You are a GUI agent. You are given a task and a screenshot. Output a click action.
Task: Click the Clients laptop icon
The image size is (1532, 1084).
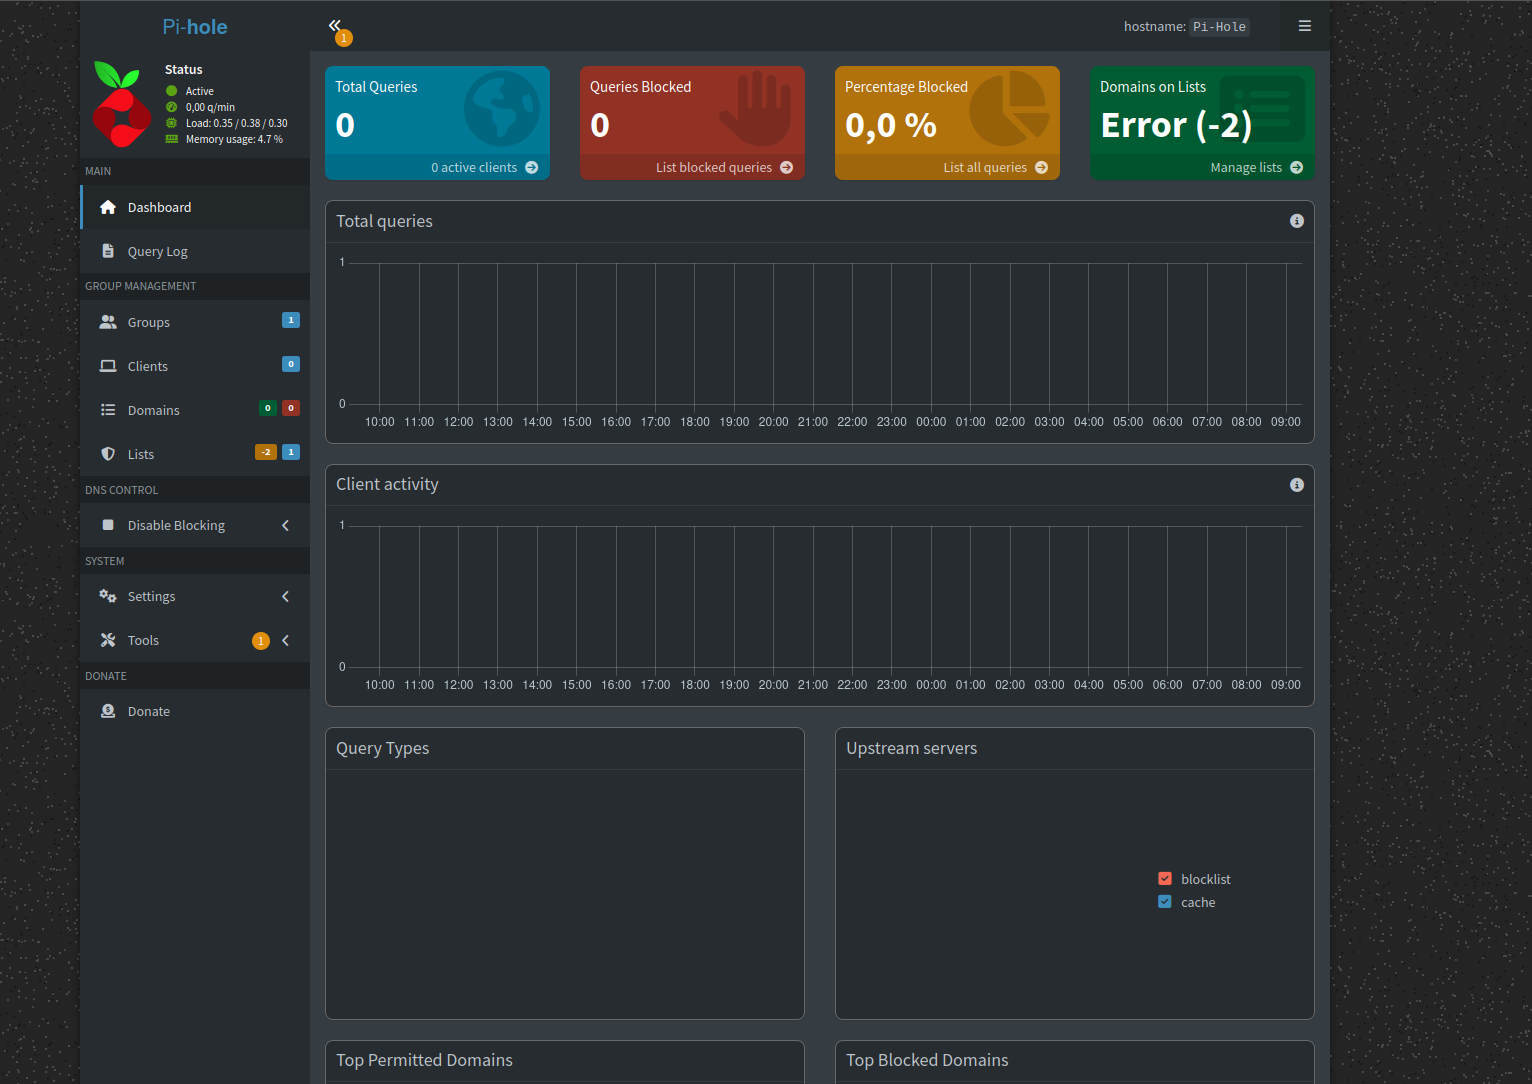[x=108, y=366]
